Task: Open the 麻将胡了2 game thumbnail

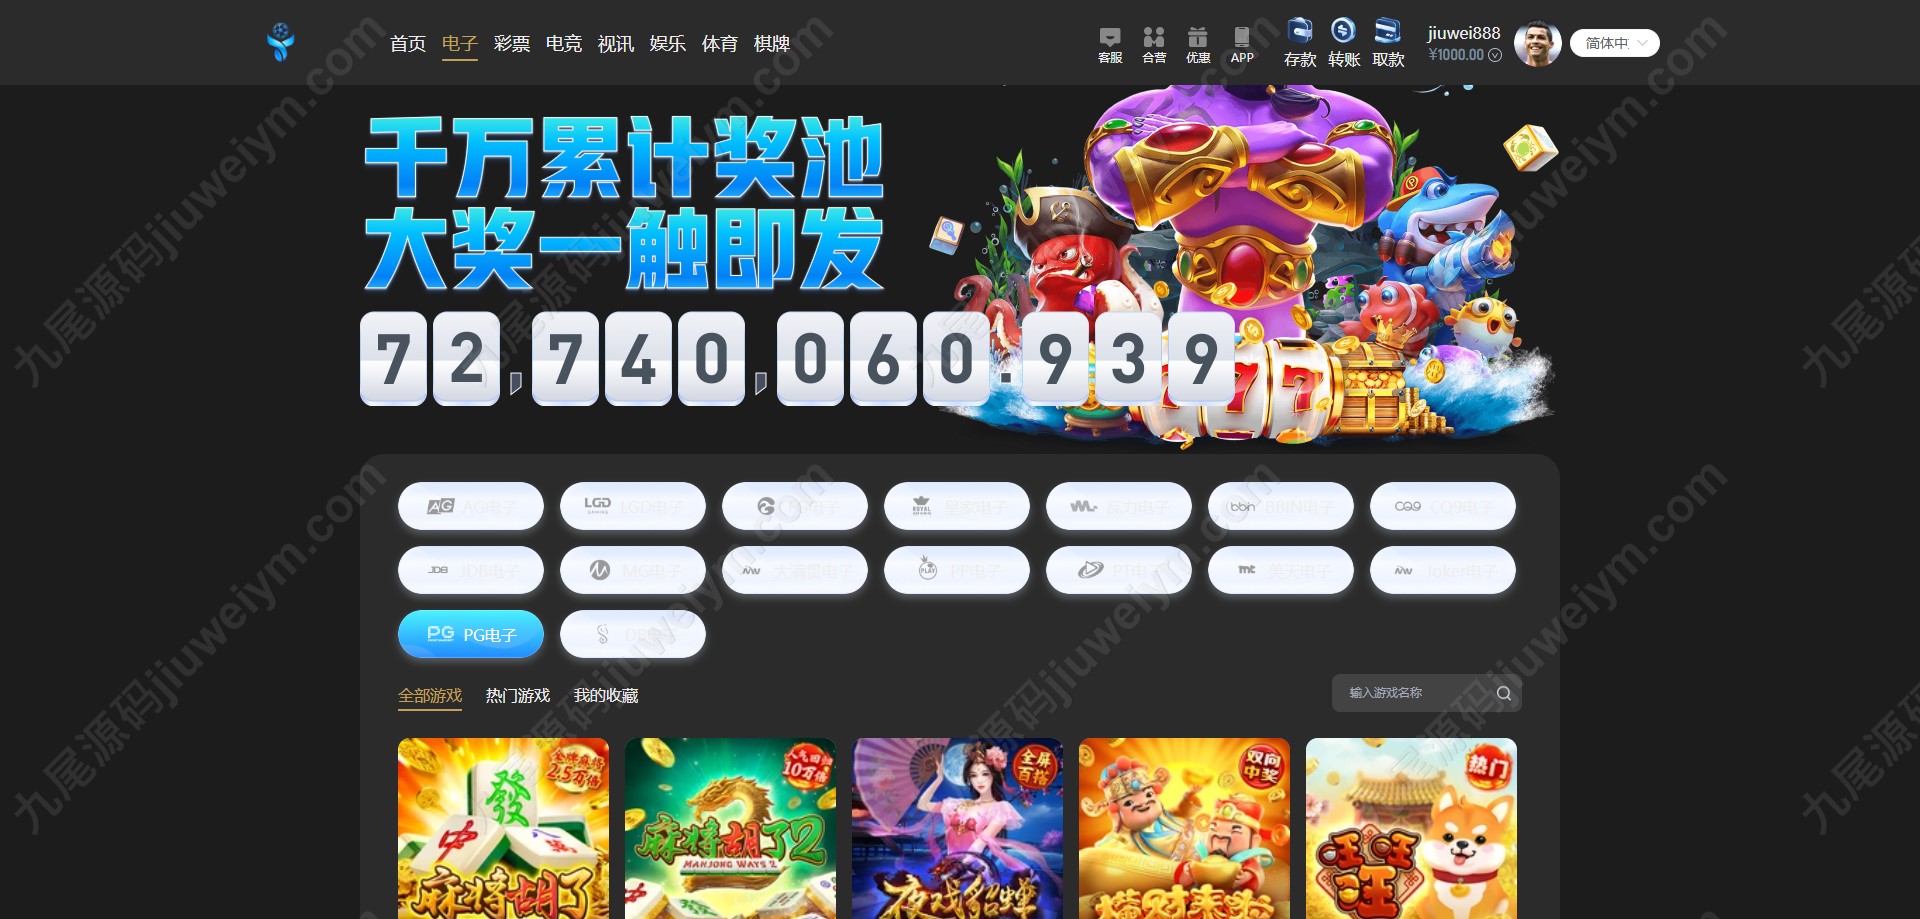Action: click(730, 828)
